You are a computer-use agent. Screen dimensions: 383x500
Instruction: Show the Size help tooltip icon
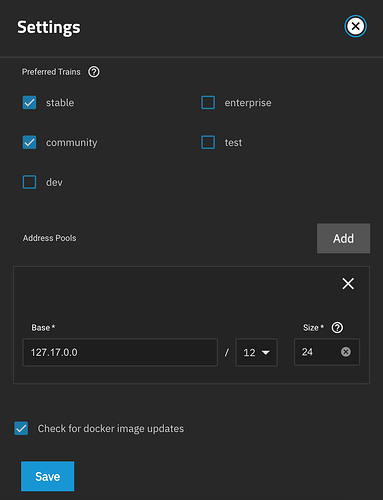coord(337,328)
